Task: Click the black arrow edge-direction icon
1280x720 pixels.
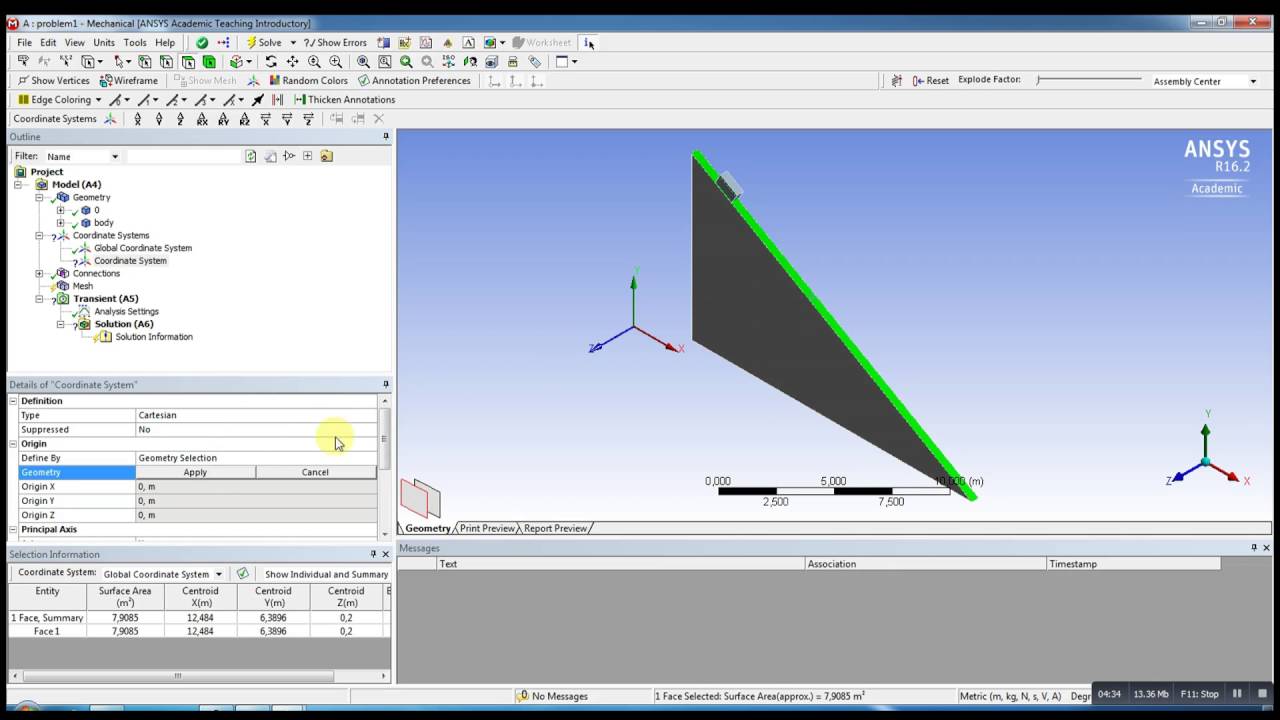Action: [x=257, y=100]
